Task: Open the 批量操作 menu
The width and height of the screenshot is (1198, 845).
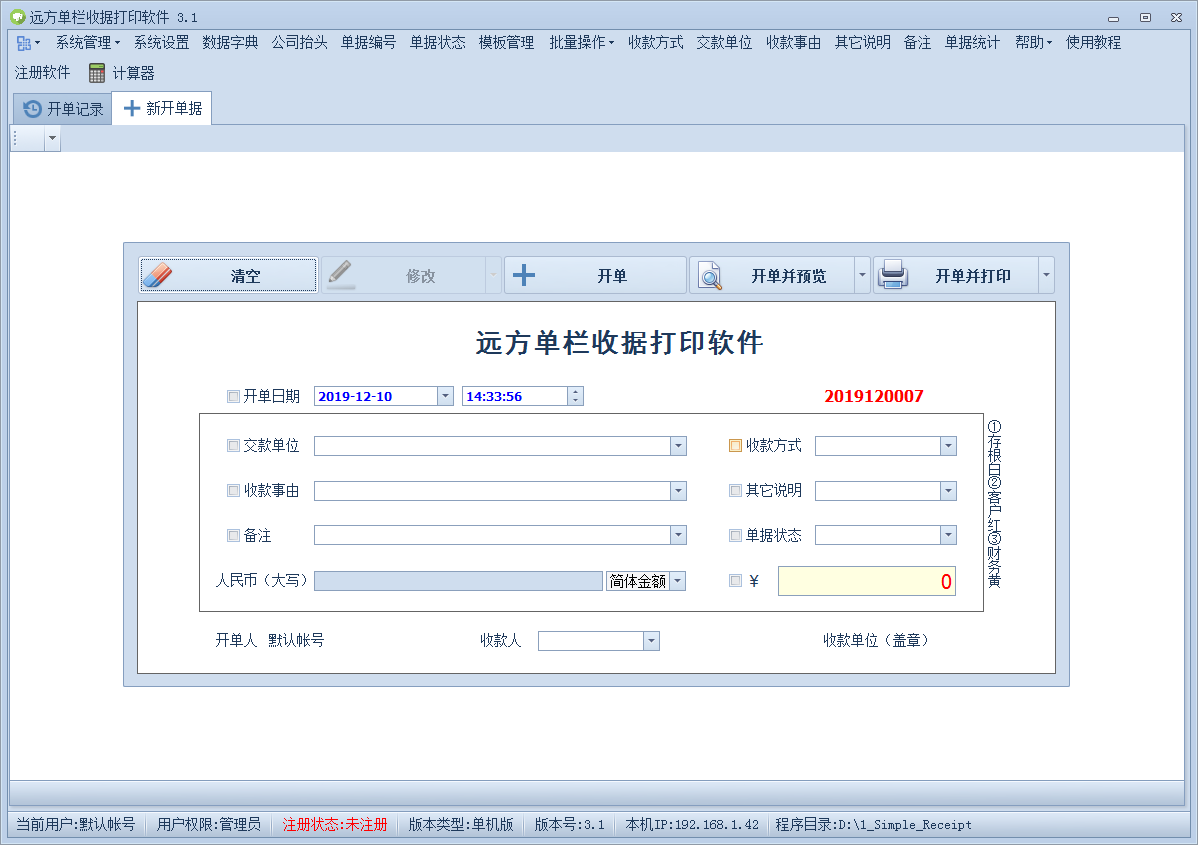Action: tap(581, 43)
